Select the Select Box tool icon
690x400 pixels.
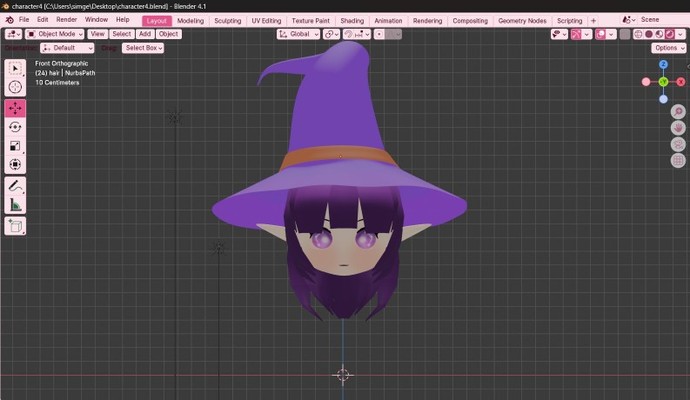pyautogui.click(x=15, y=69)
